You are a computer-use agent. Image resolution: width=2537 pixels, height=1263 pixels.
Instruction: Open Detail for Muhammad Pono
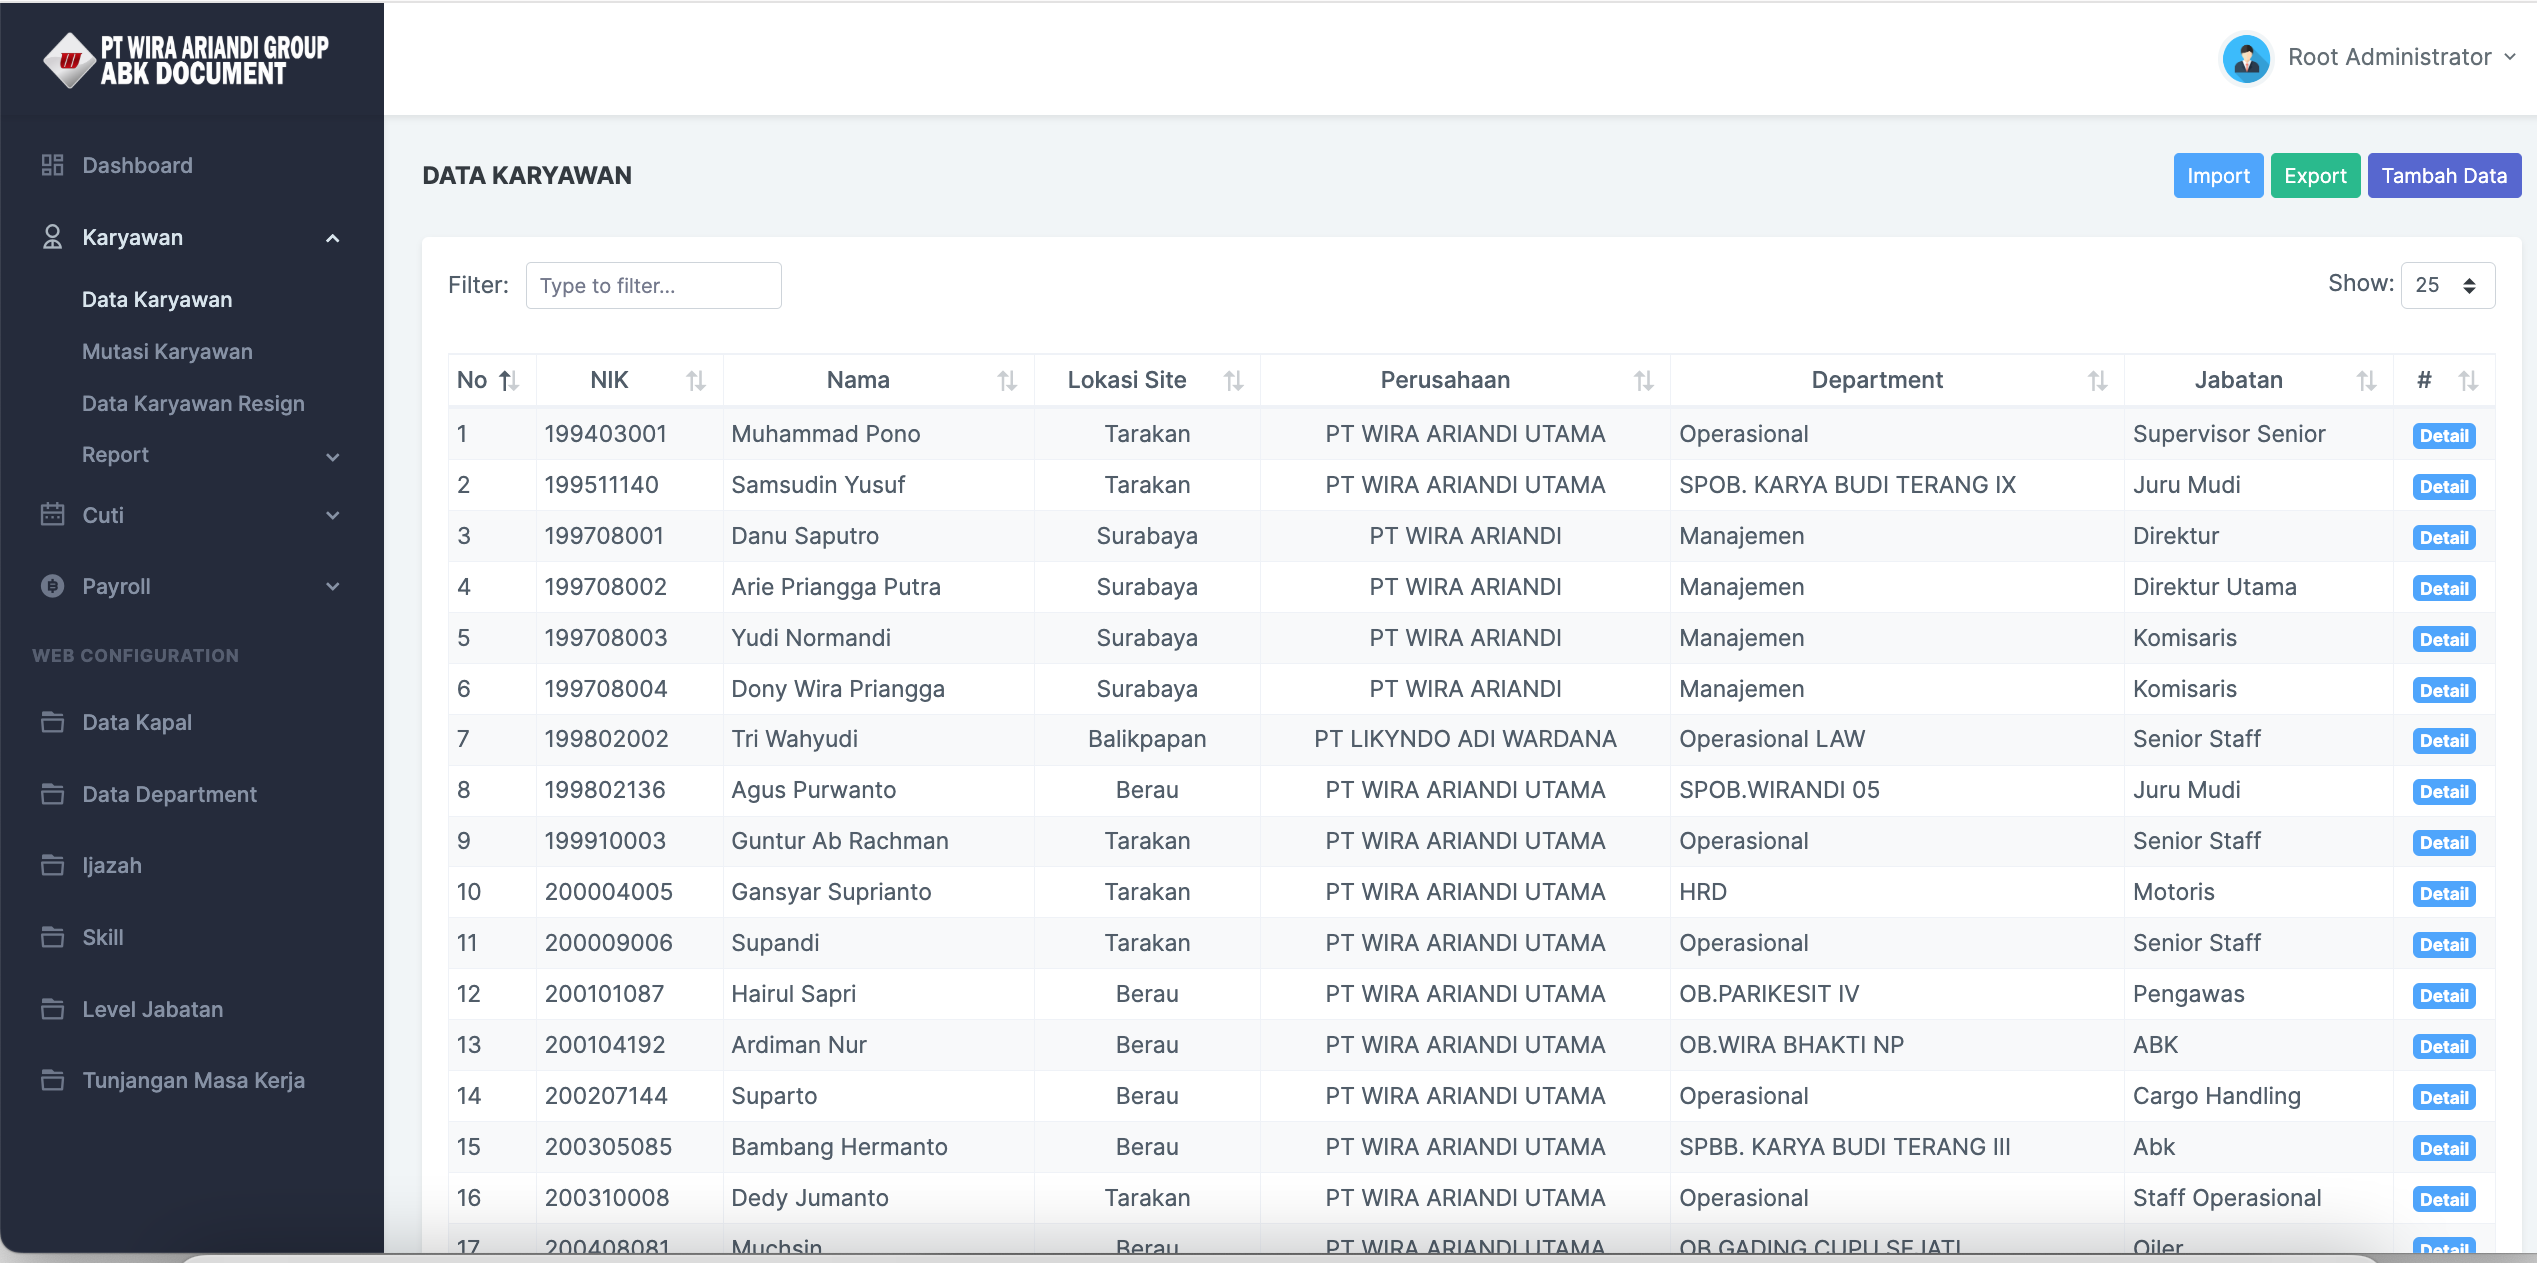click(x=2443, y=436)
